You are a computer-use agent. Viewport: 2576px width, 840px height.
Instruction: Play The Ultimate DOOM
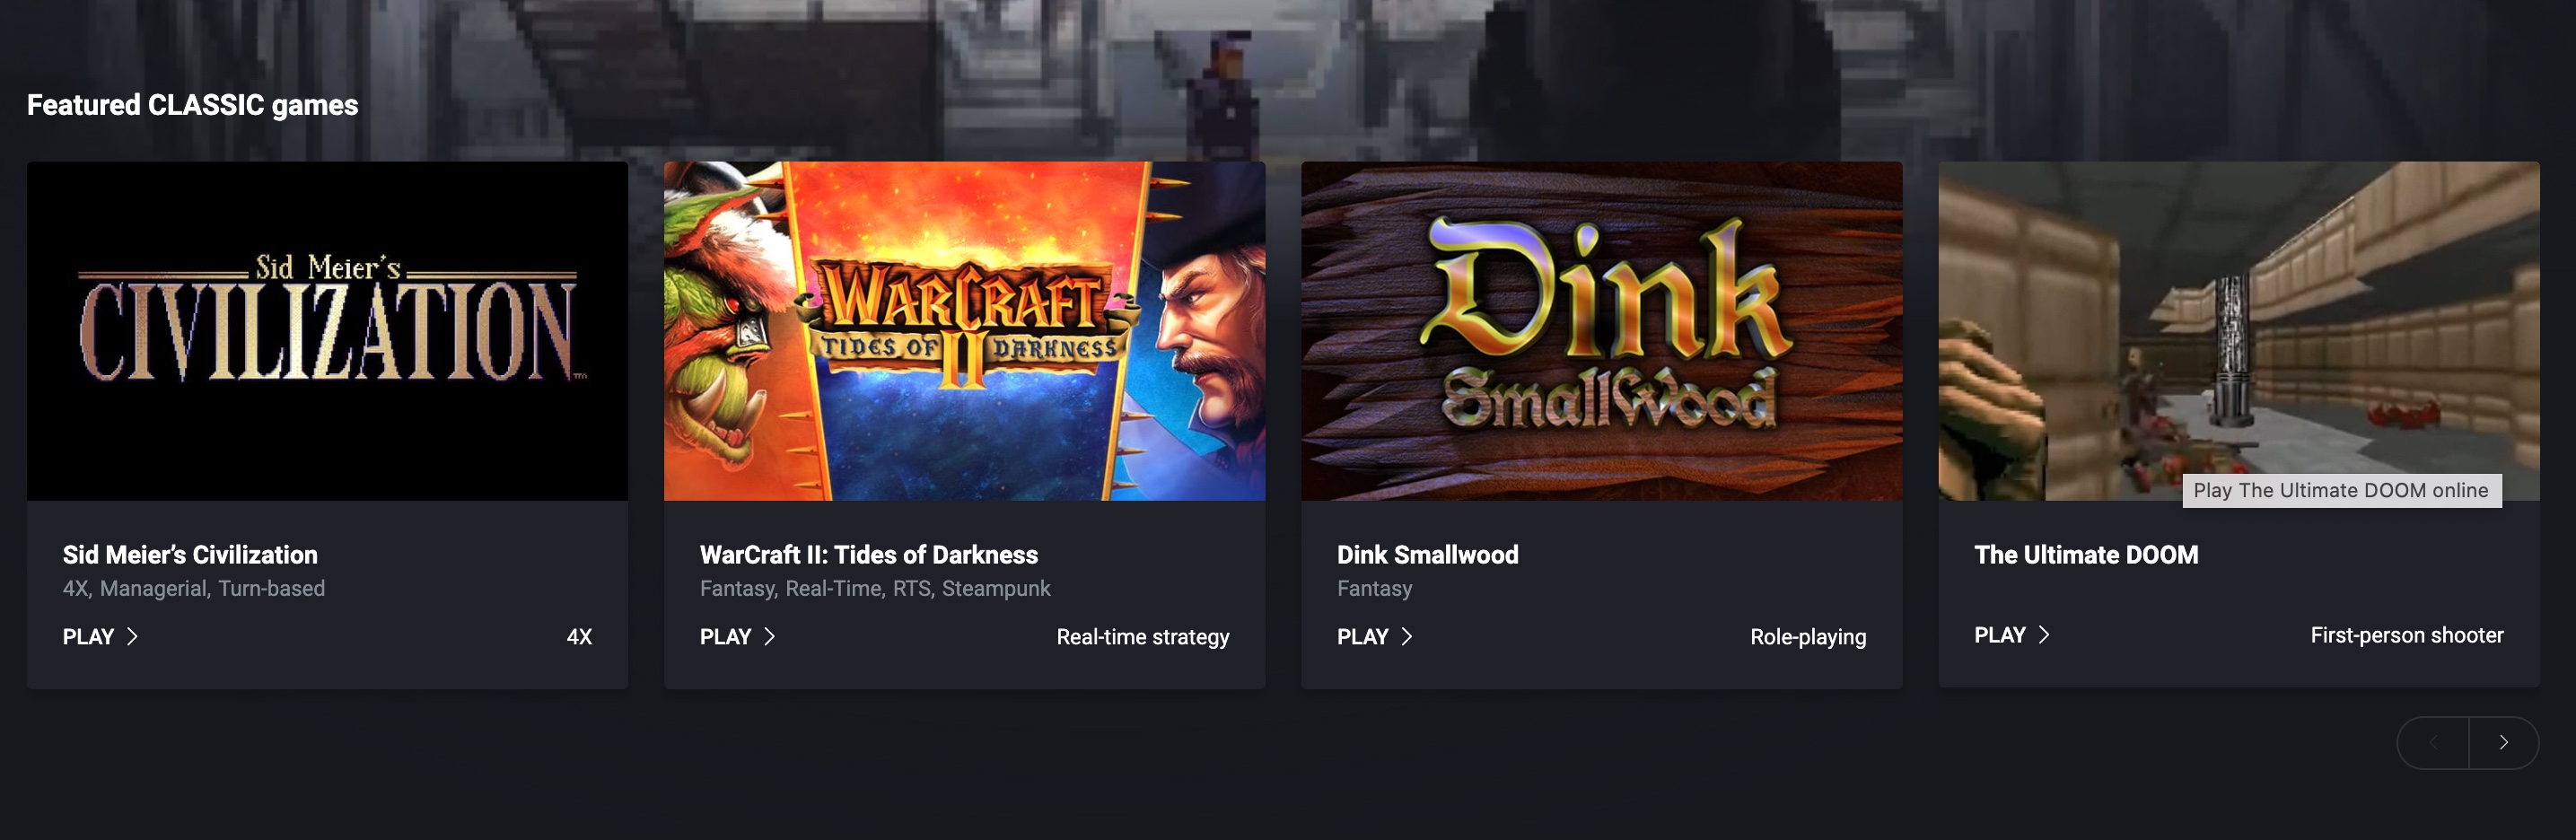coord(2011,634)
